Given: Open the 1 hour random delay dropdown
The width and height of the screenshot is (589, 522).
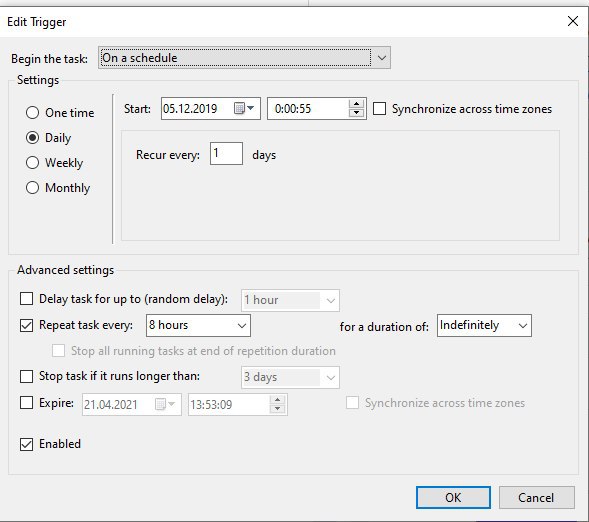Looking at the screenshot, I should coord(290,300).
